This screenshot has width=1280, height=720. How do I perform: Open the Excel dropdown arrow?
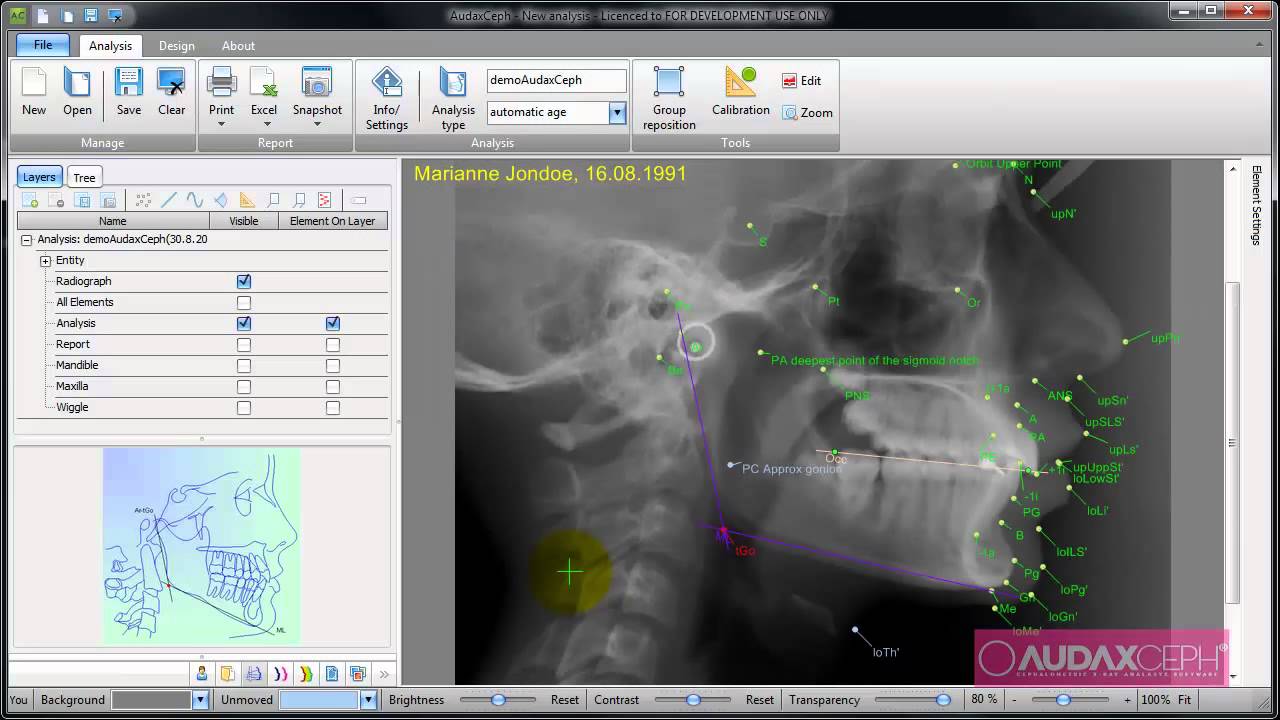(267, 125)
